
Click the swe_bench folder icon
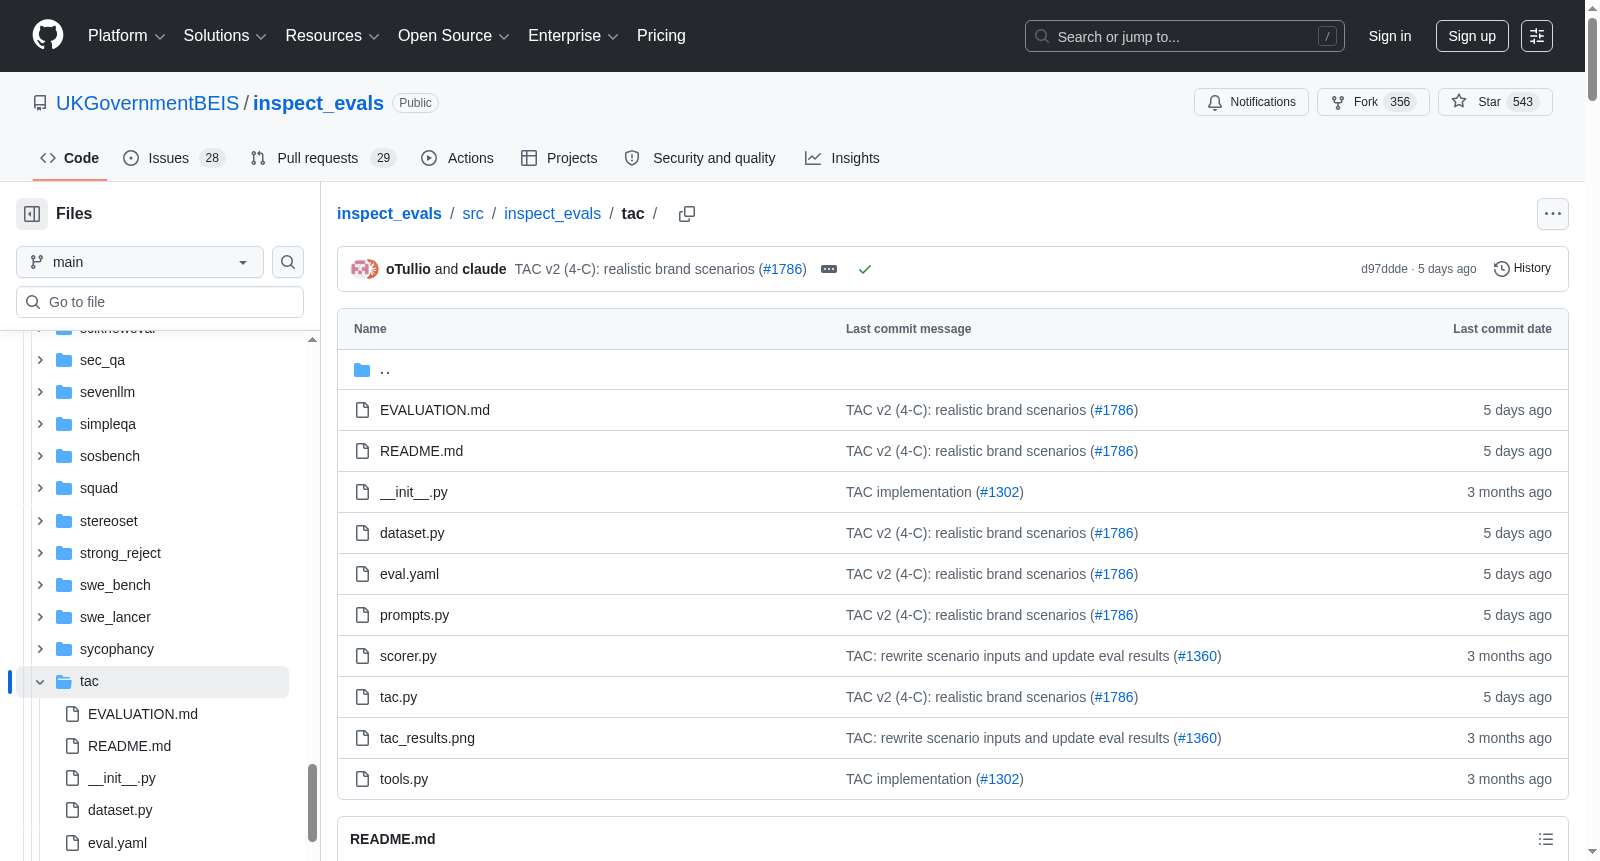tap(64, 585)
